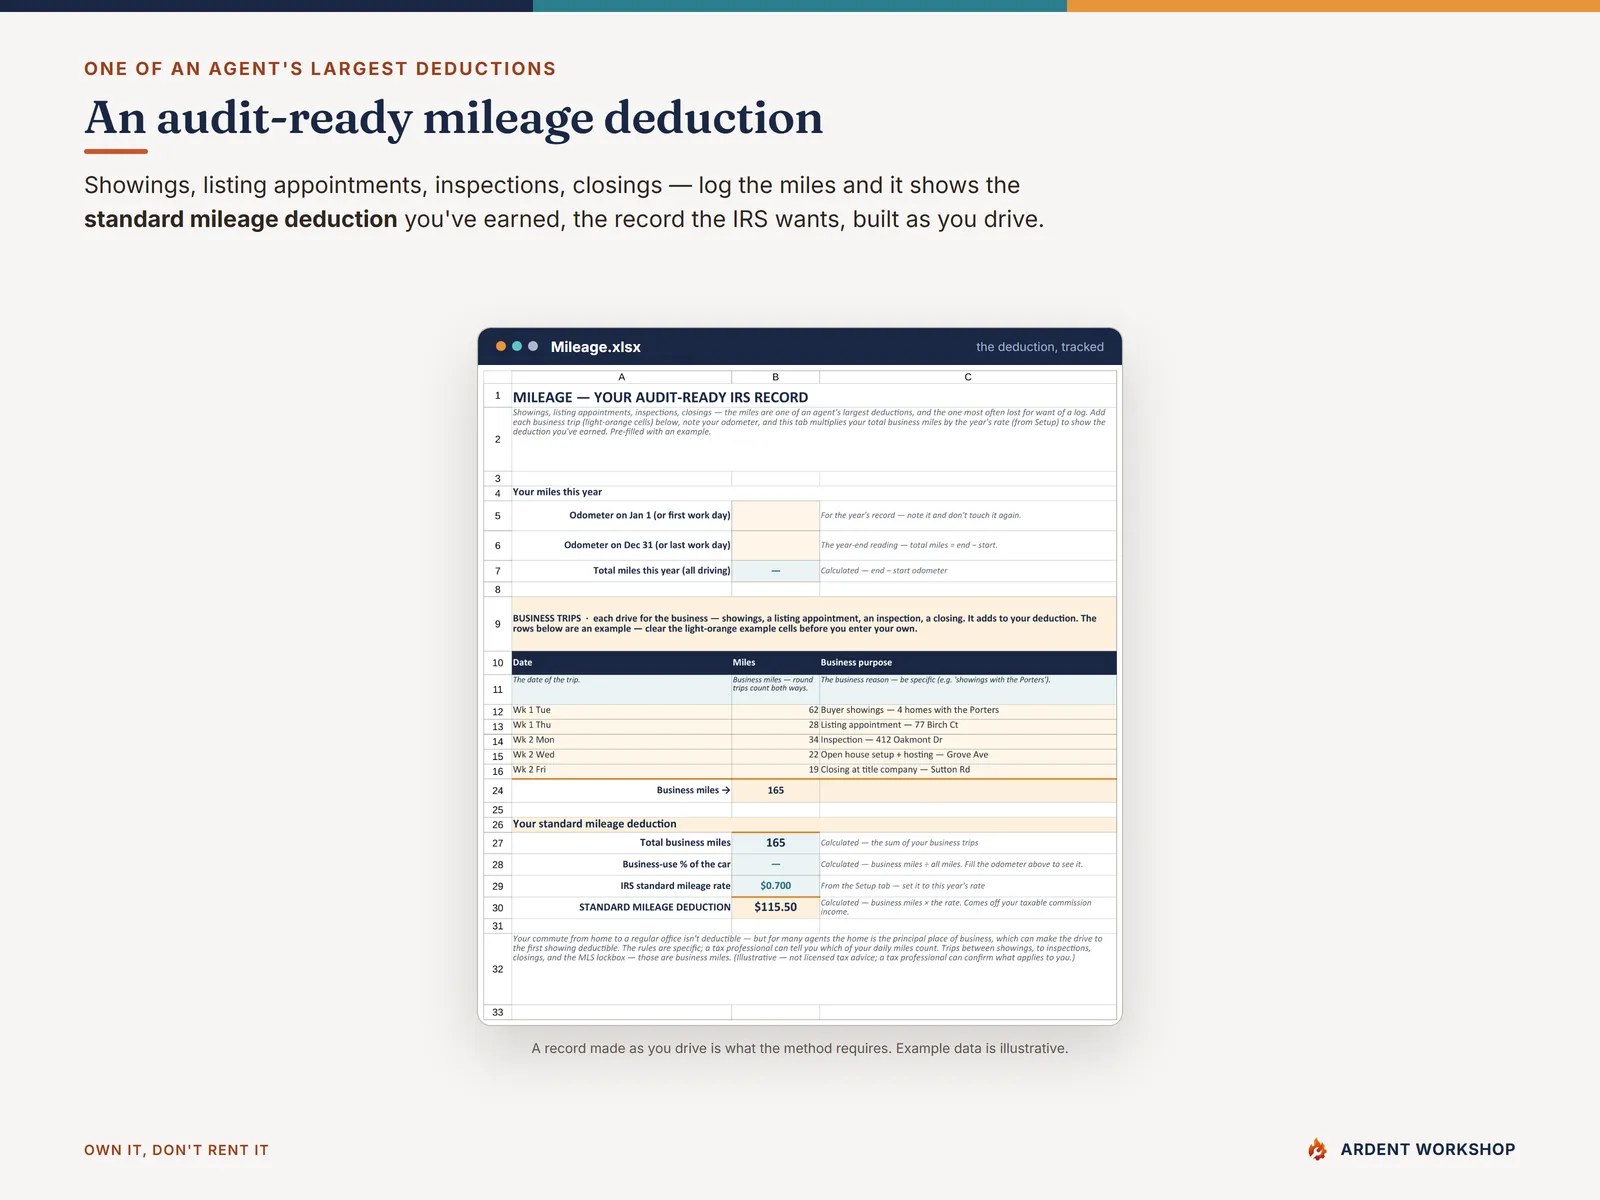Viewport: 1600px width, 1200px height.
Task: Select the Total miles this year value cell
Action: pyautogui.click(x=775, y=571)
